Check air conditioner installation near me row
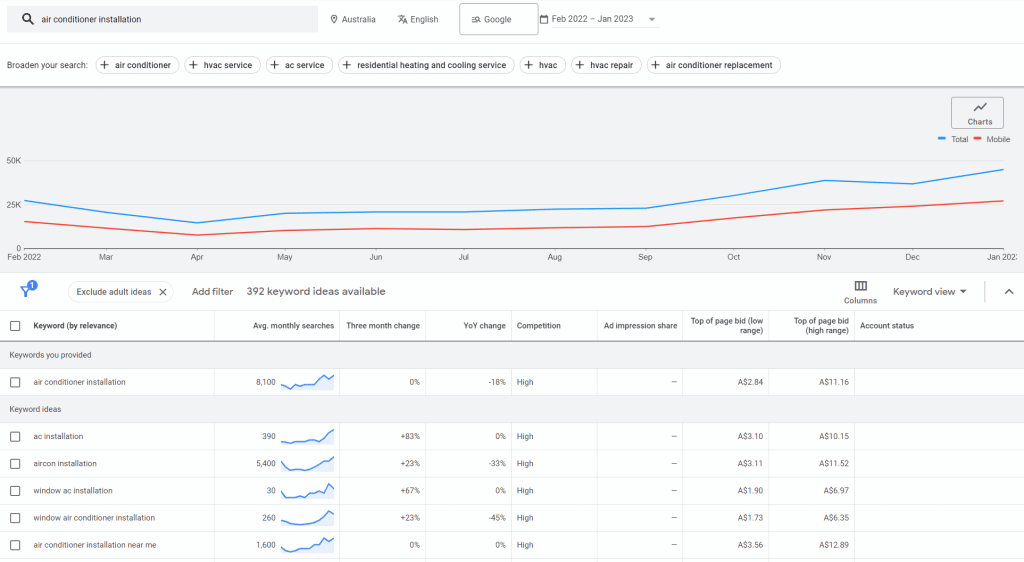The height and width of the screenshot is (562, 1024). pyautogui.click(x=15, y=545)
